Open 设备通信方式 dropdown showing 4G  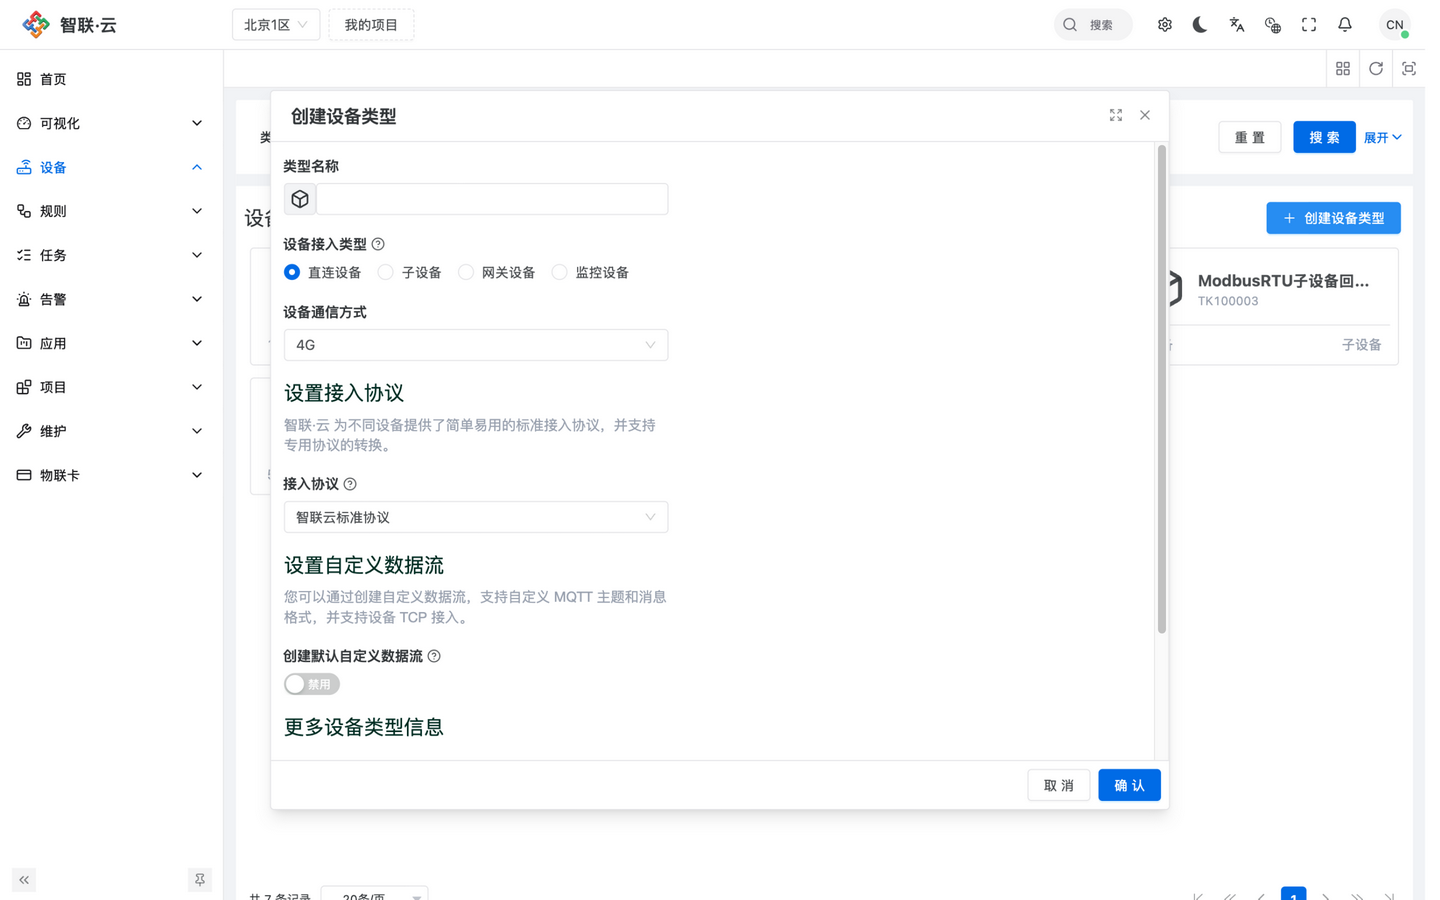[x=476, y=345]
